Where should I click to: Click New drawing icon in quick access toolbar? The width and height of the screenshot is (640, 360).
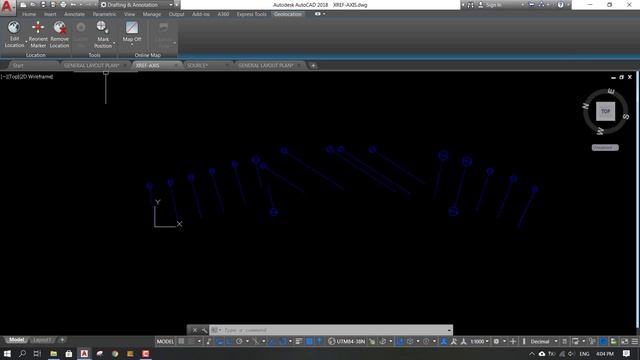coord(23,5)
